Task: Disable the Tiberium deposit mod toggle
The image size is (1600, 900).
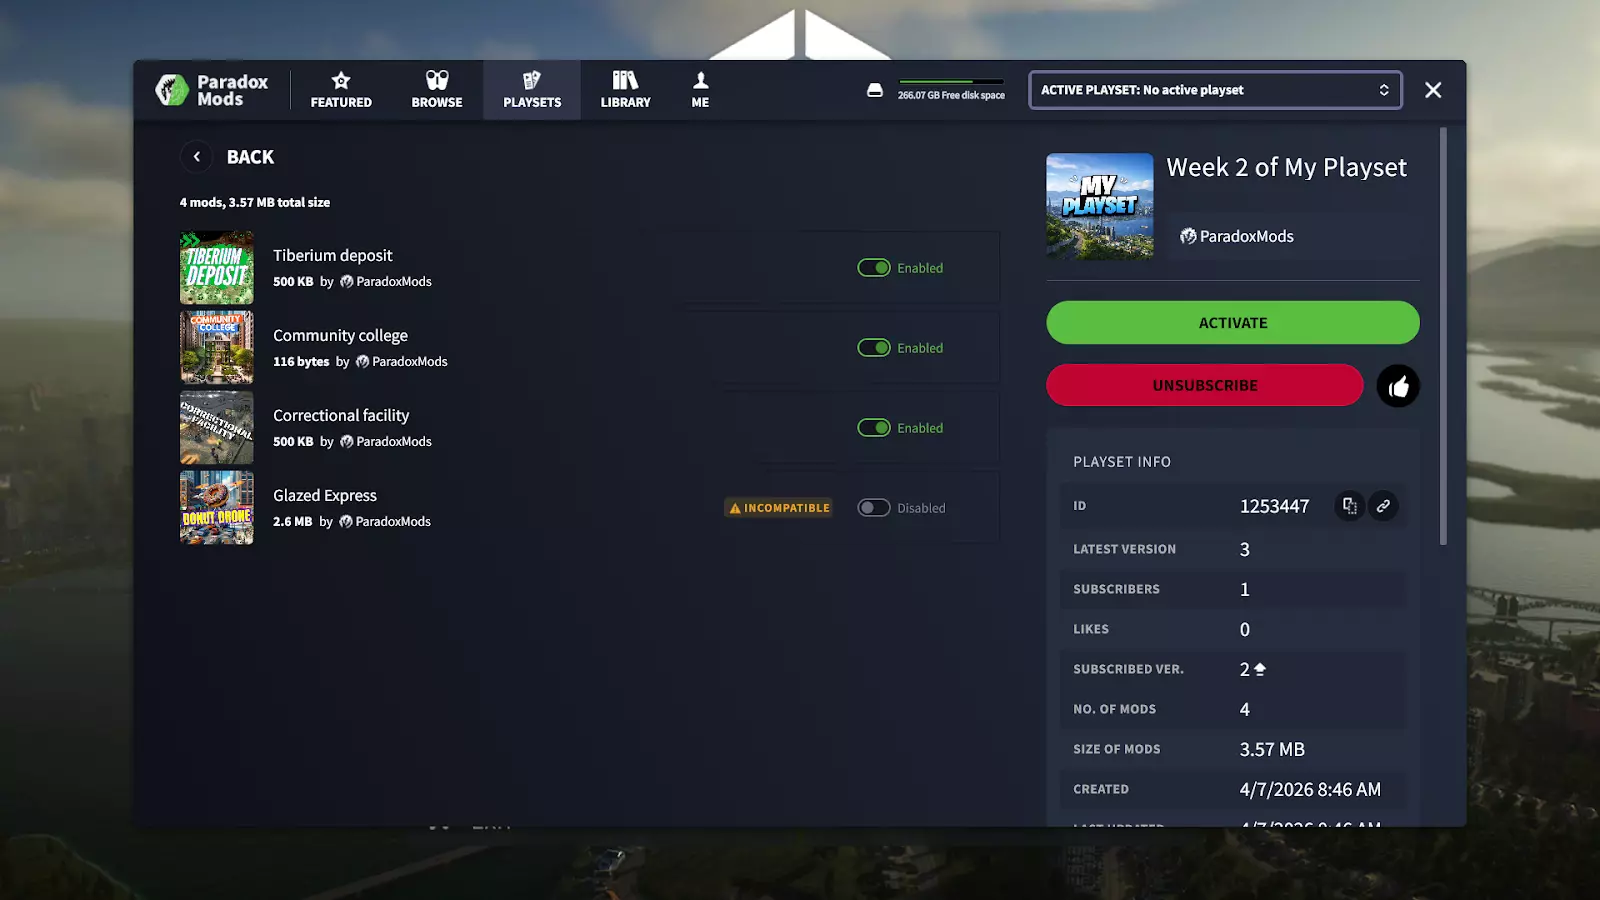Action: 874,268
